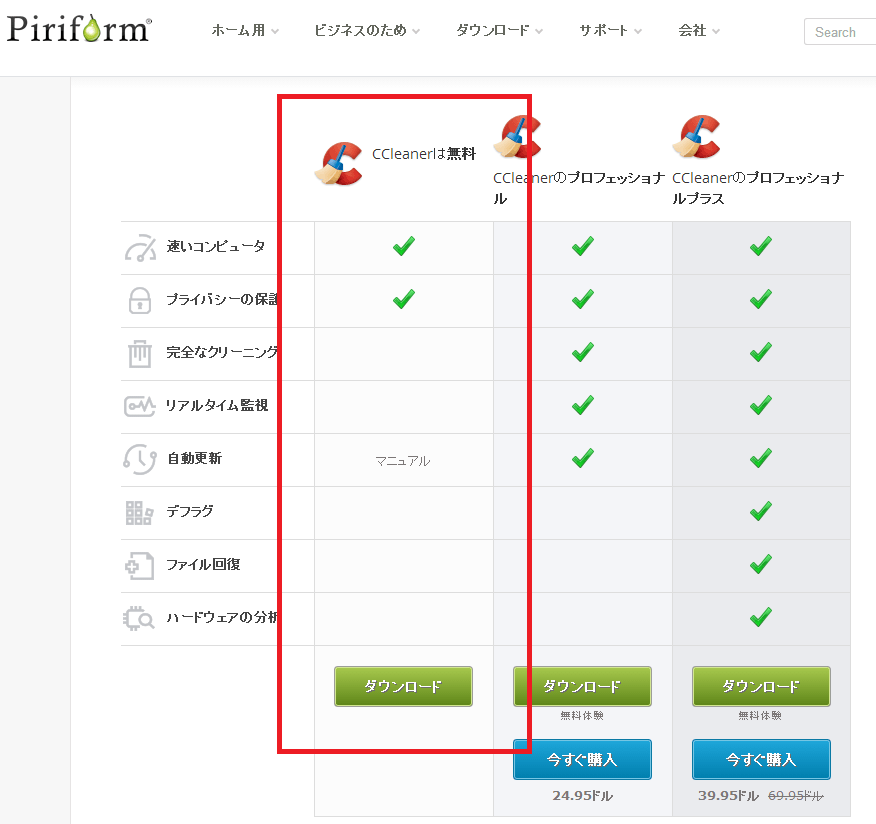876x824 pixels.
Task: Click the chip magnifier icon for ハードウェアの分析
Action: (138, 618)
